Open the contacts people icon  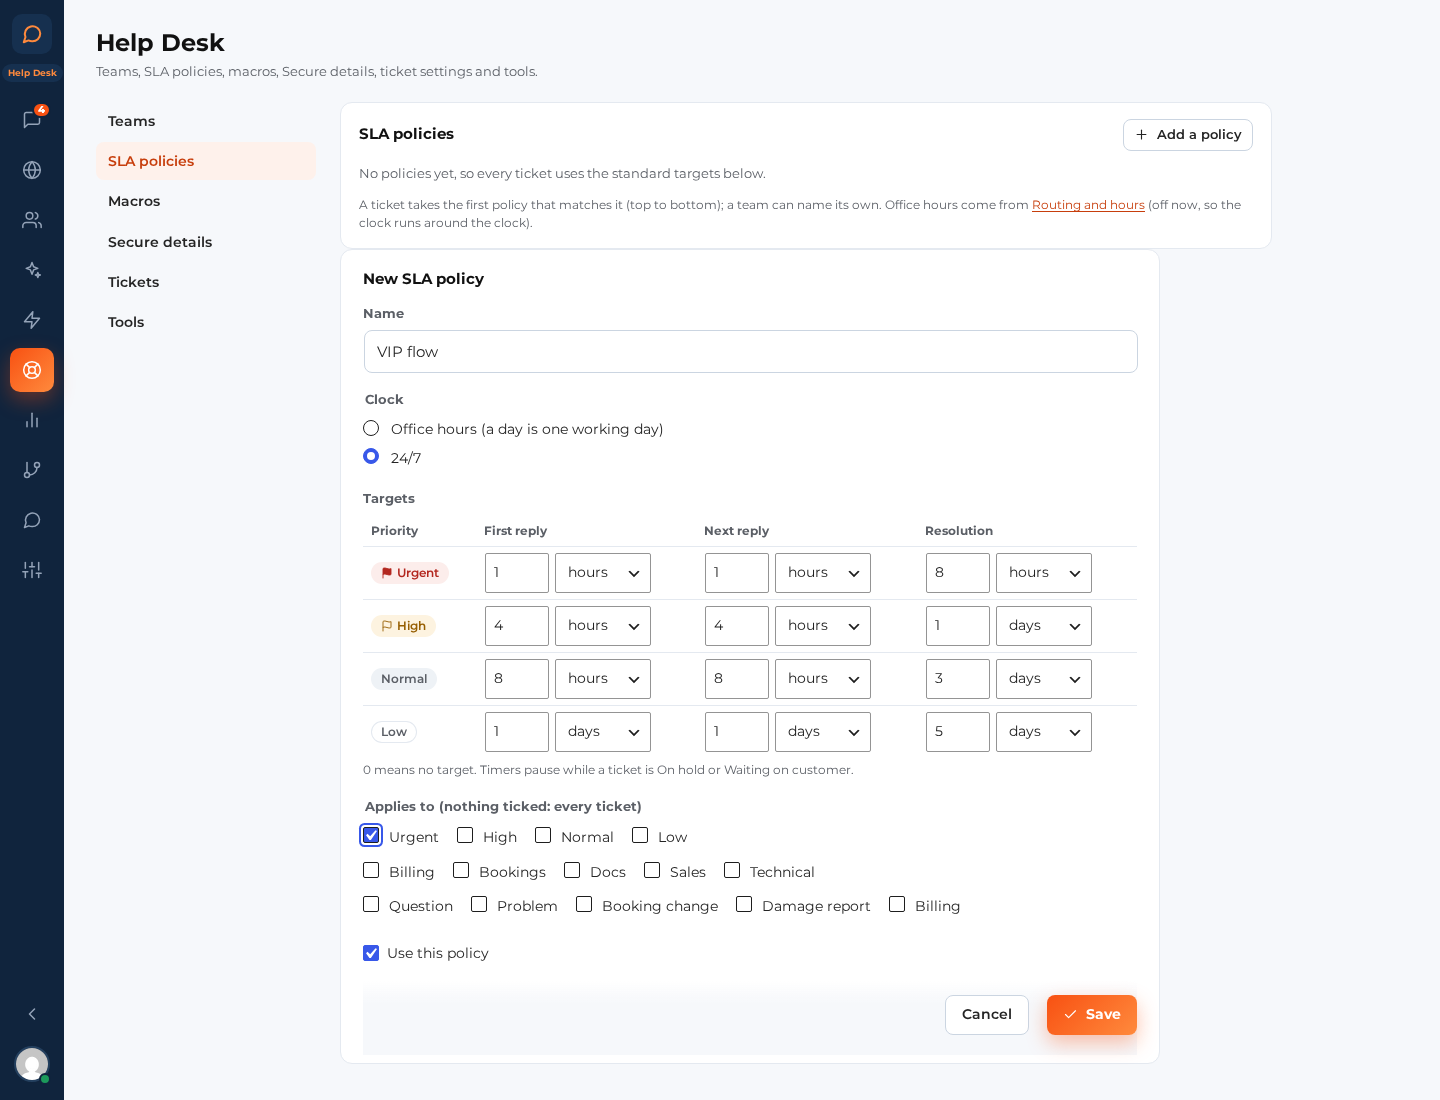tap(32, 220)
